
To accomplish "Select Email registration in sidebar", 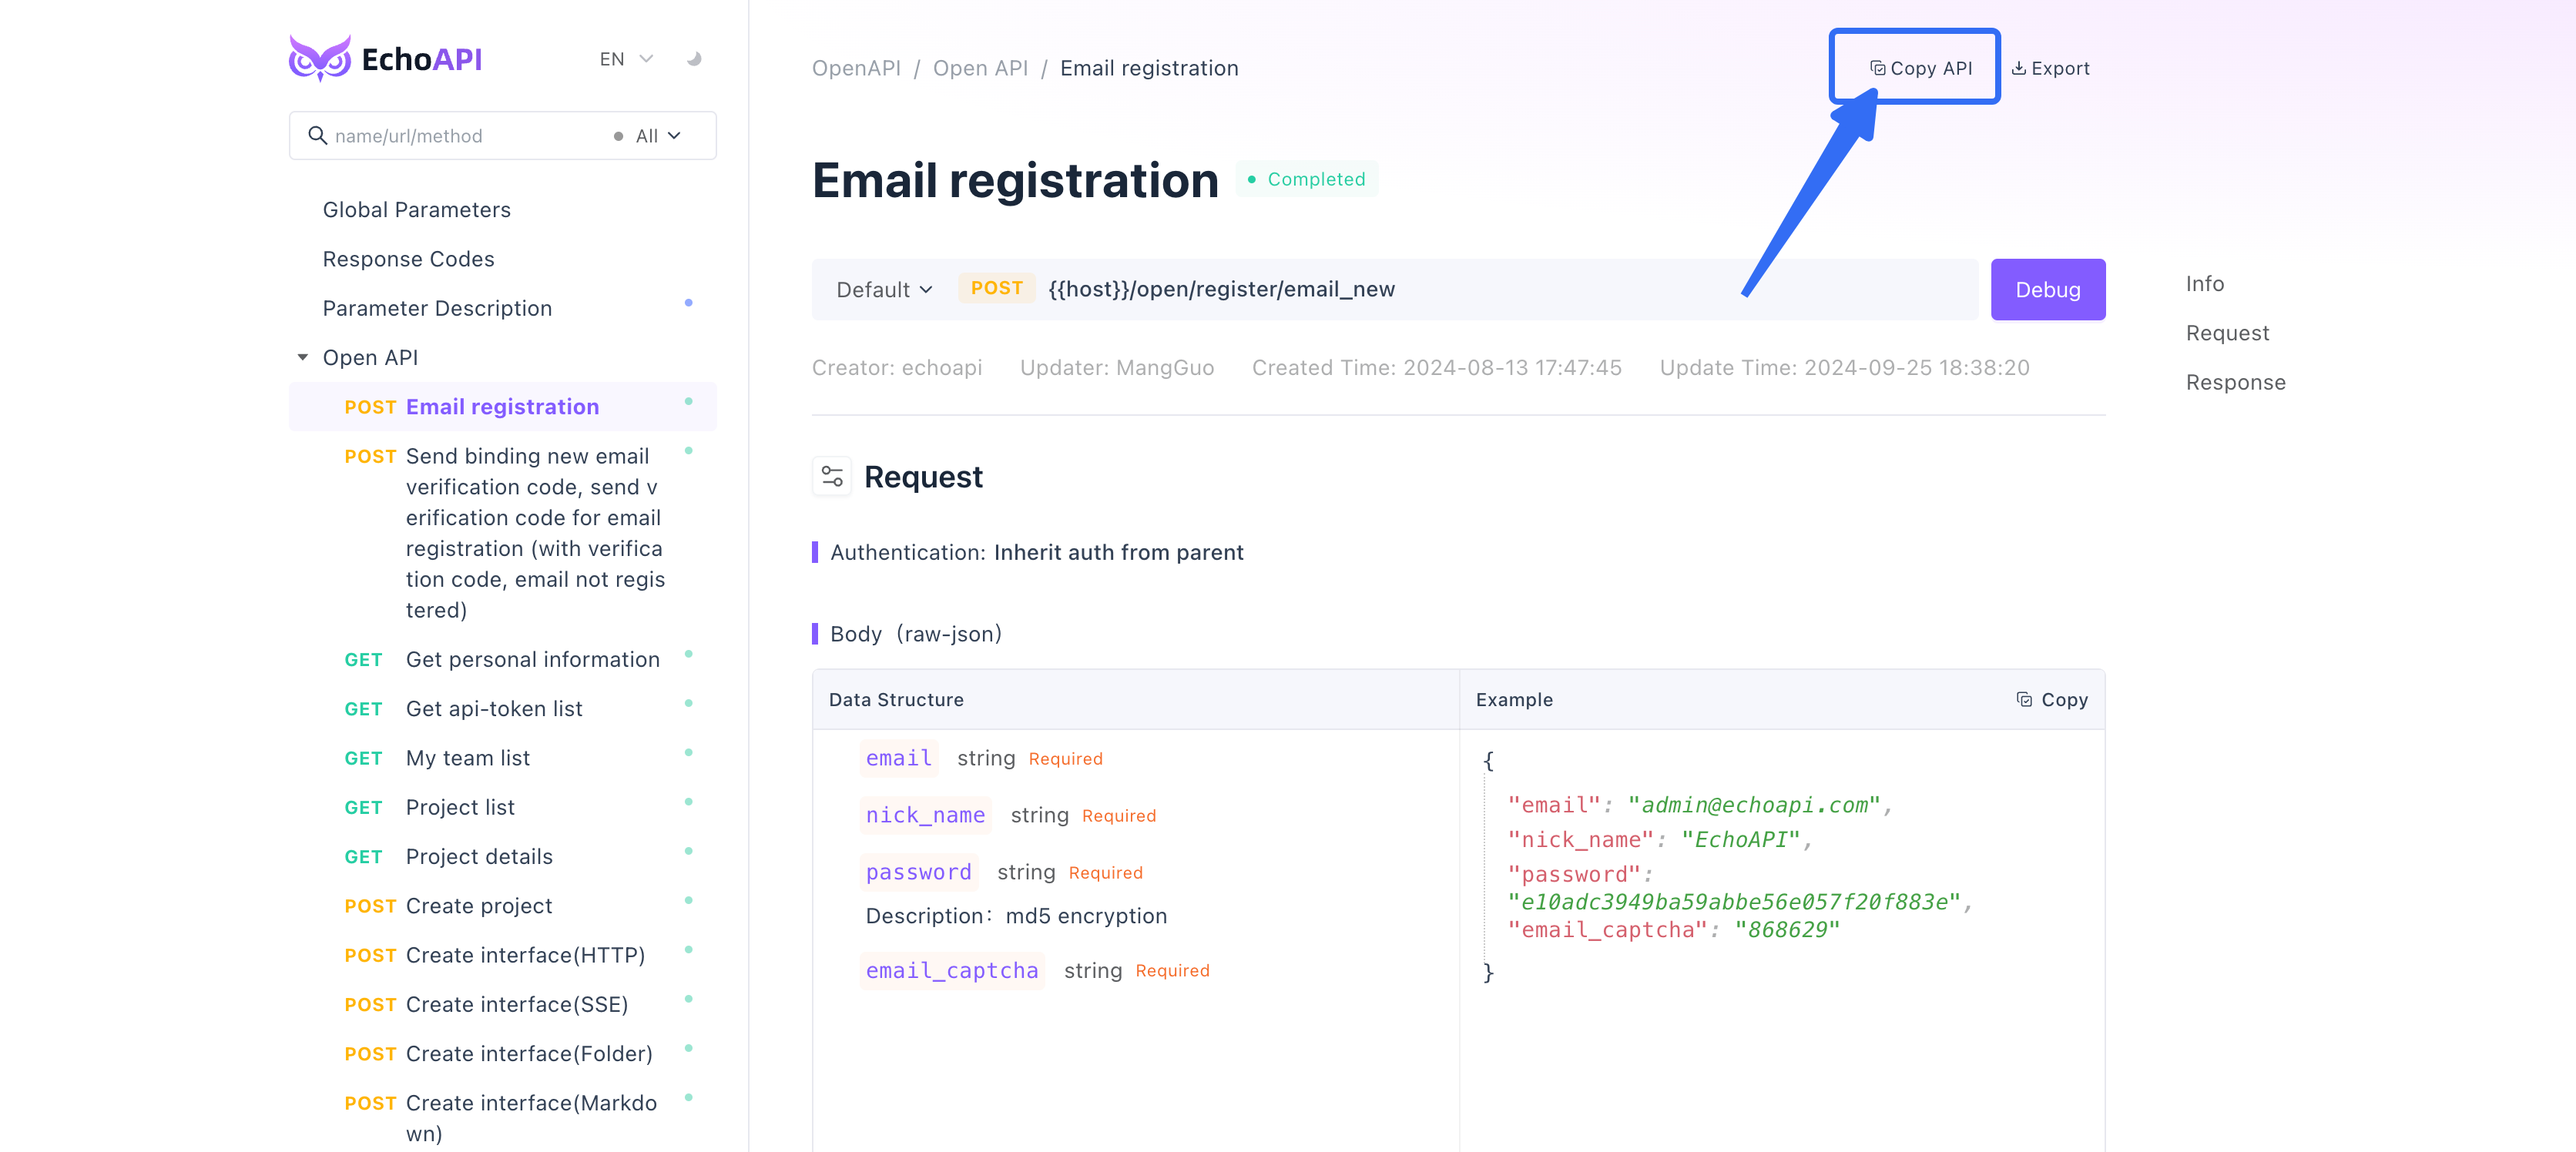I will 503,406.
